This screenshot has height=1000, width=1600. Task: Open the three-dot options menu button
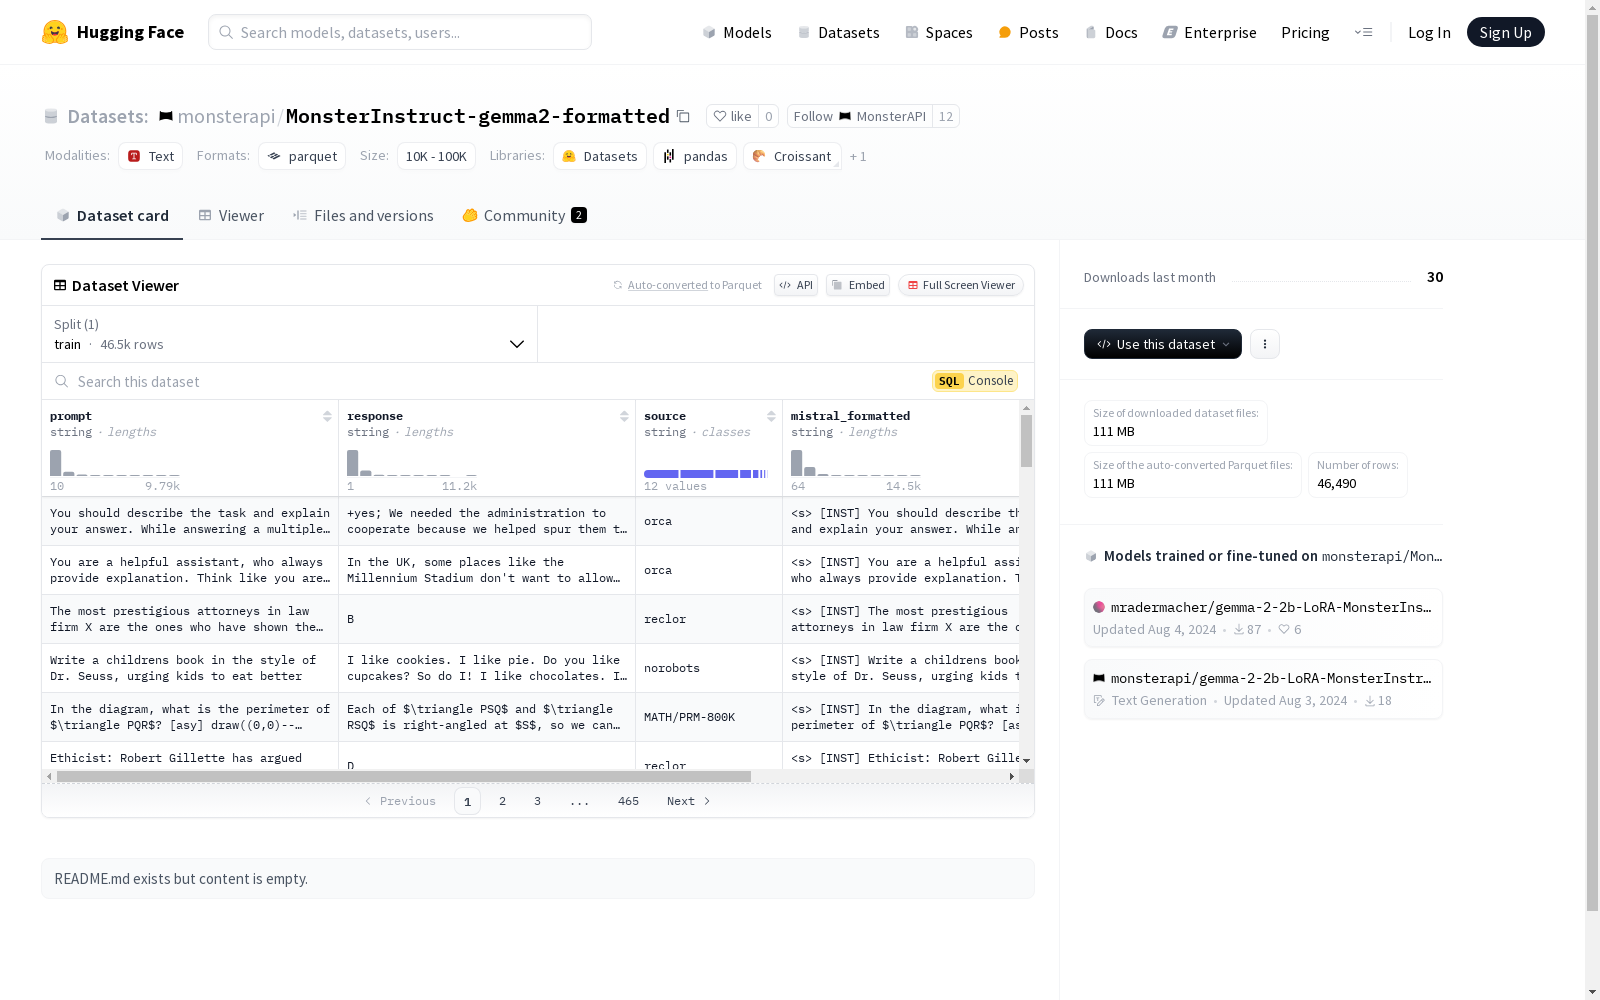click(x=1265, y=344)
